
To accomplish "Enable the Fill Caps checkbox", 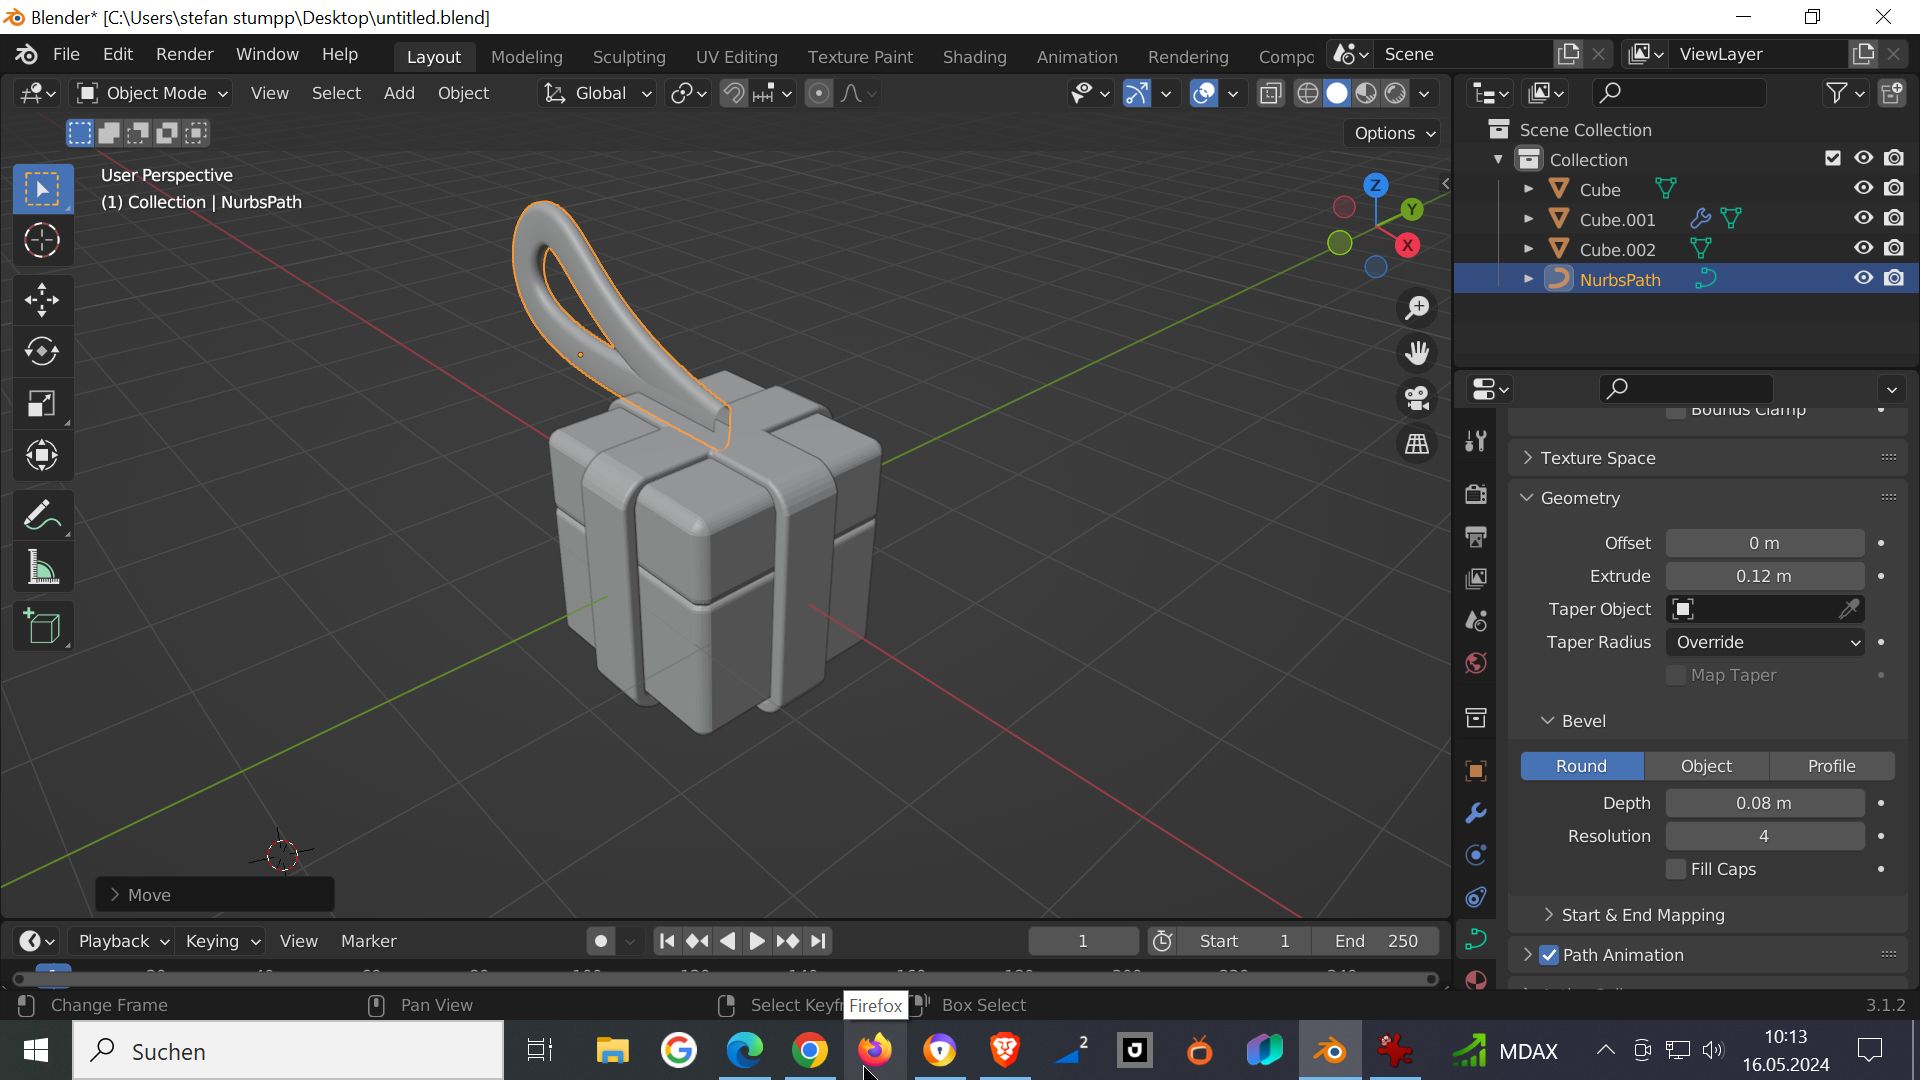I will point(1676,869).
